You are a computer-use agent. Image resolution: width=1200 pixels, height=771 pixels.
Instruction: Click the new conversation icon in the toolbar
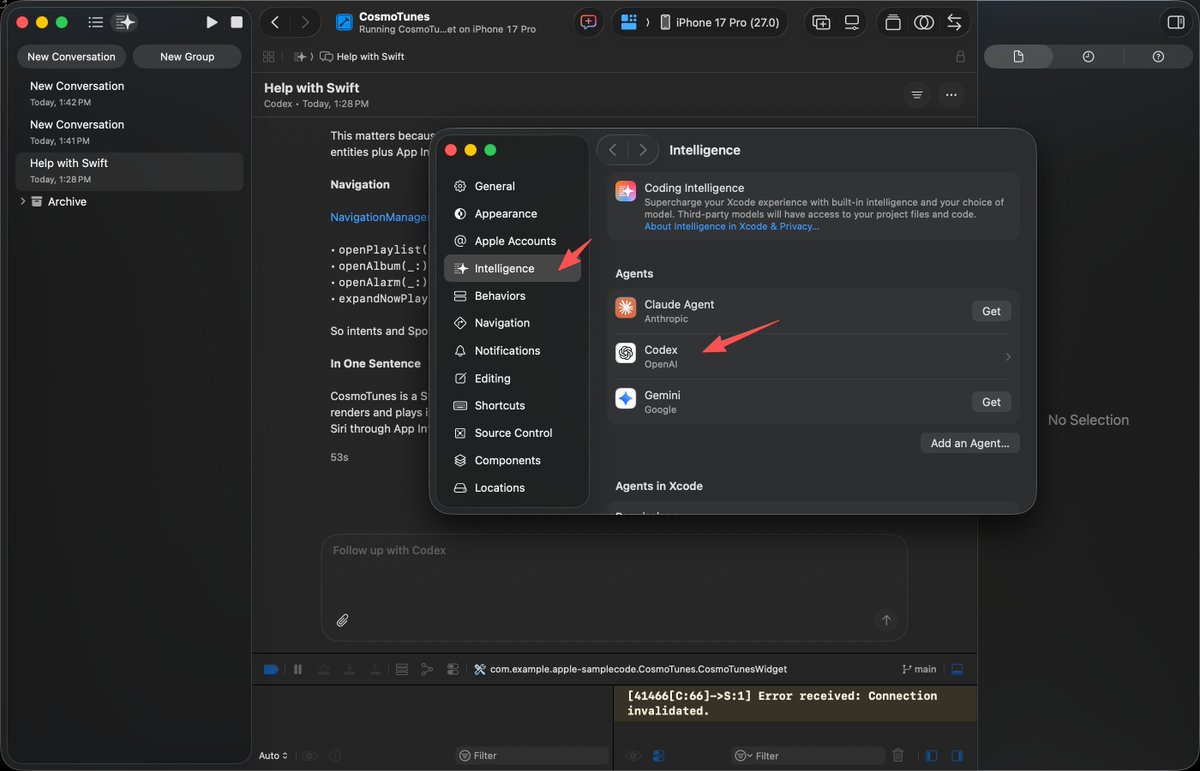tap(588, 22)
